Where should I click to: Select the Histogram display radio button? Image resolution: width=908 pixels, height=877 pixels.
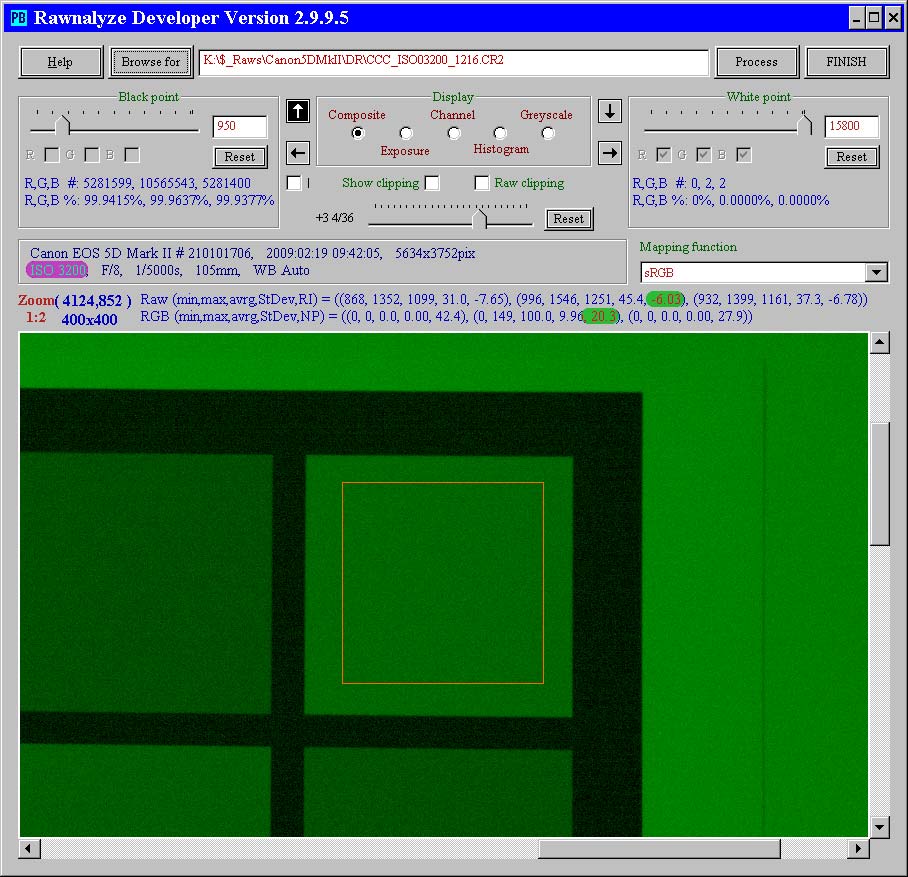point(500,133)
